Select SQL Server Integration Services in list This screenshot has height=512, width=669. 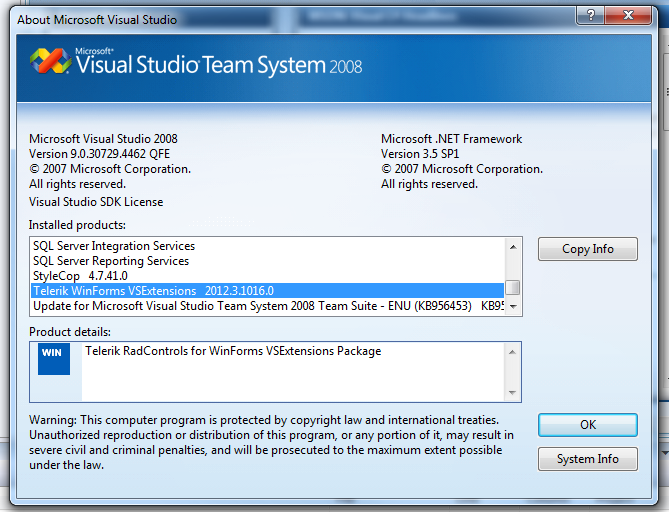268,246
